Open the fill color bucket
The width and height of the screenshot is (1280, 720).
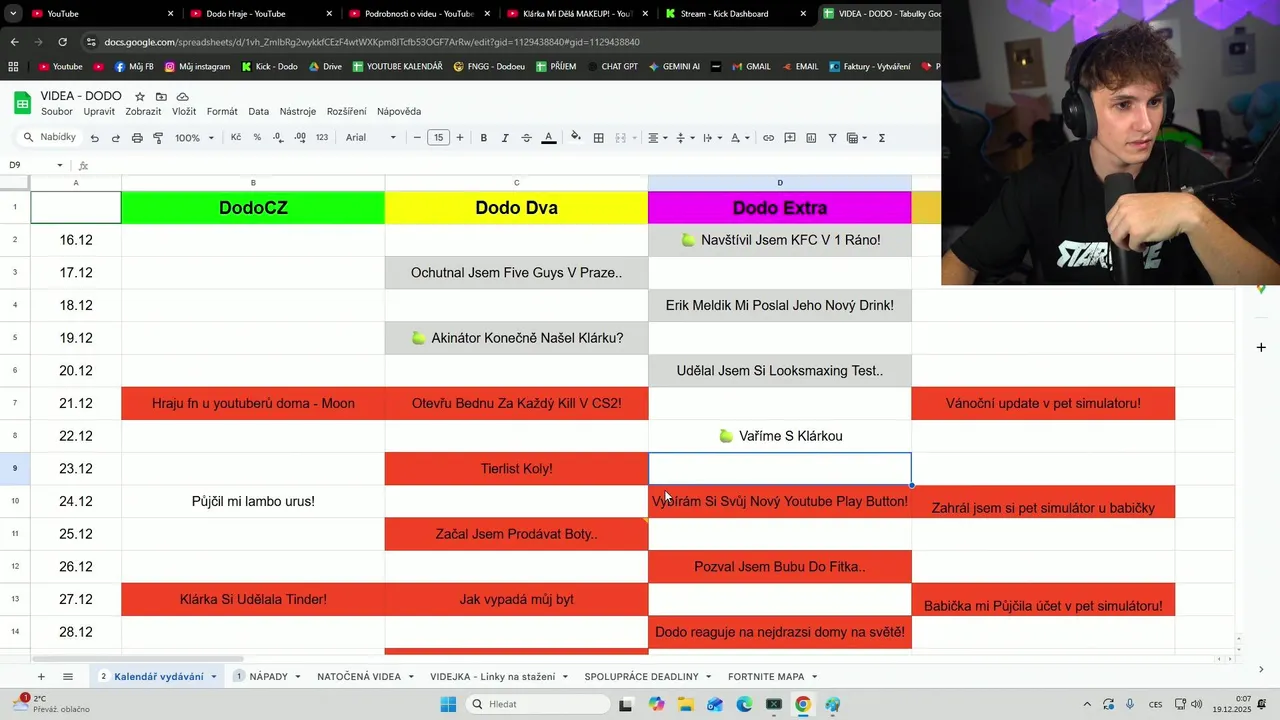click(x=576, y=138)
